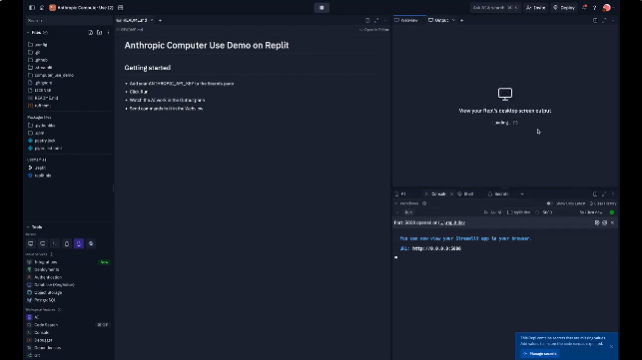Dismiss the secrets notification popup
The height and width of the screenshot is (360, 642).
coord(611,346)
